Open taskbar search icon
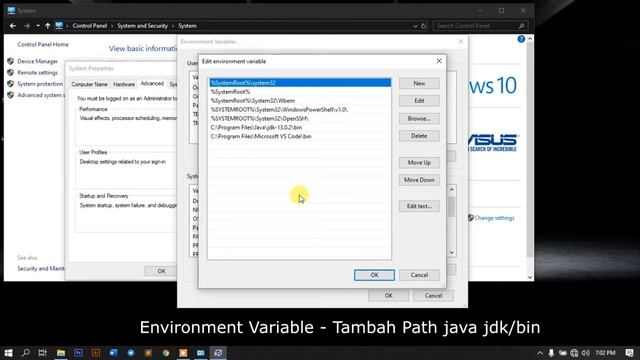 click(x=25, y=353)
